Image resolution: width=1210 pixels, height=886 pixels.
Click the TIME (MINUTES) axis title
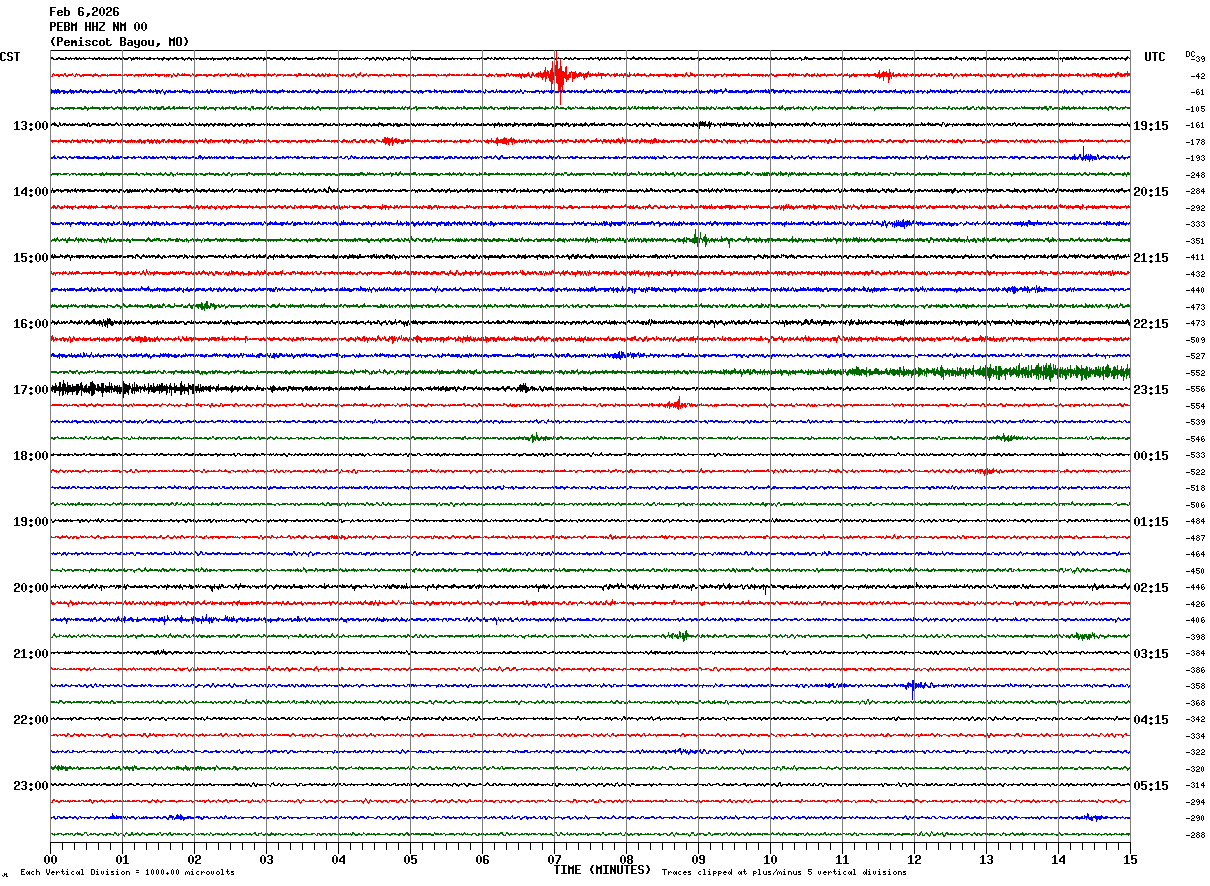click(x=602, y=870)
